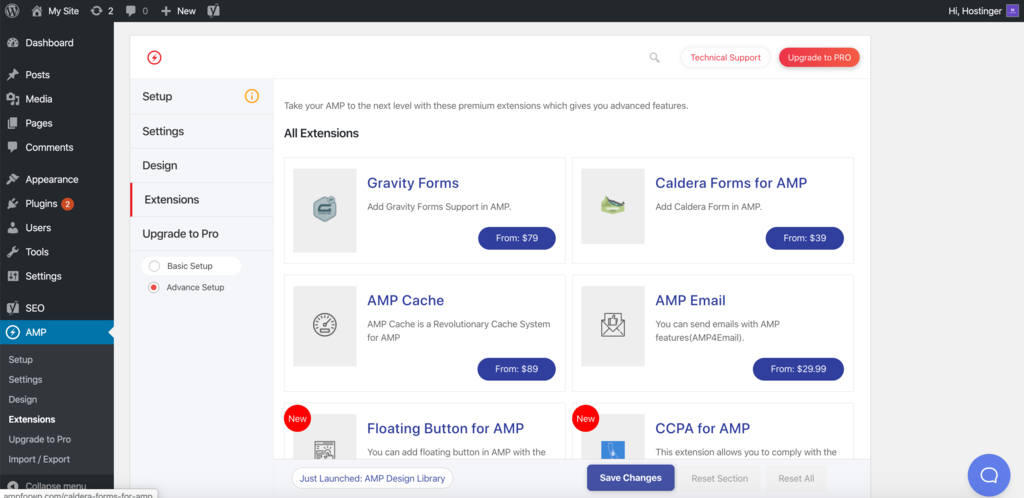Select the Extensions tab in AMP panel
The height and width of the screenshot is (498, 1024).
click(202, 200)
